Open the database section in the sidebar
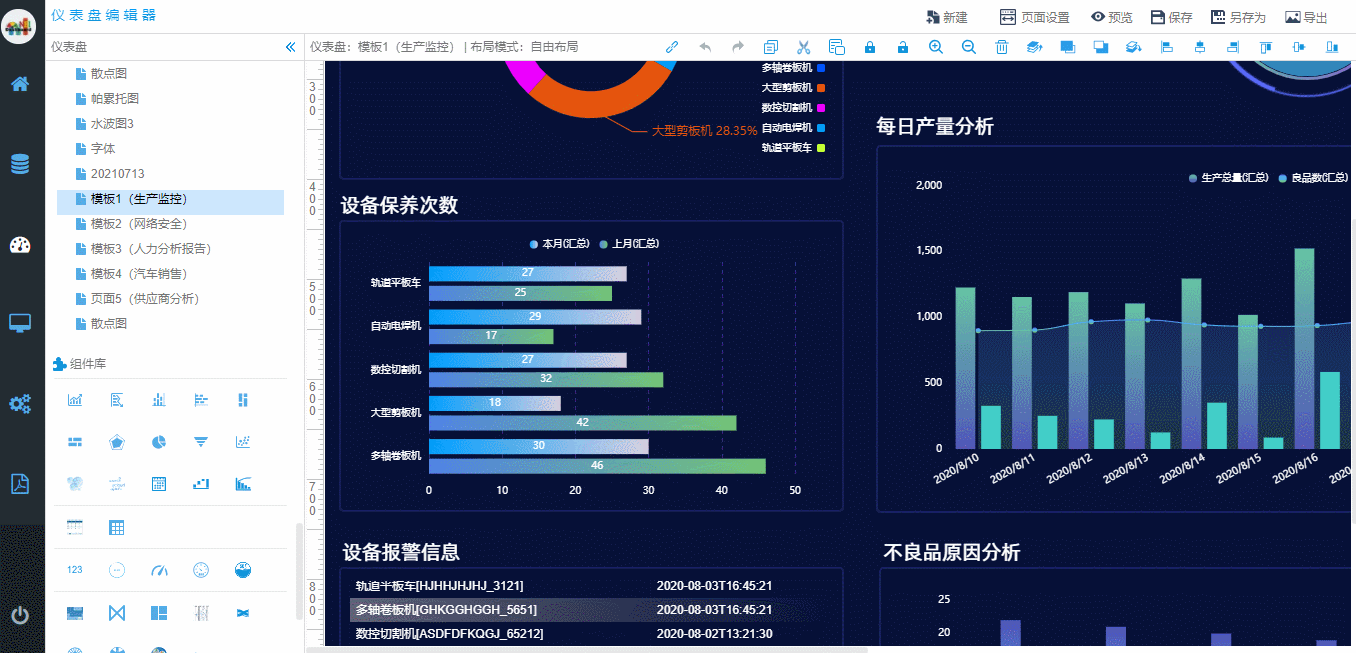 click(x=20, y=165)
